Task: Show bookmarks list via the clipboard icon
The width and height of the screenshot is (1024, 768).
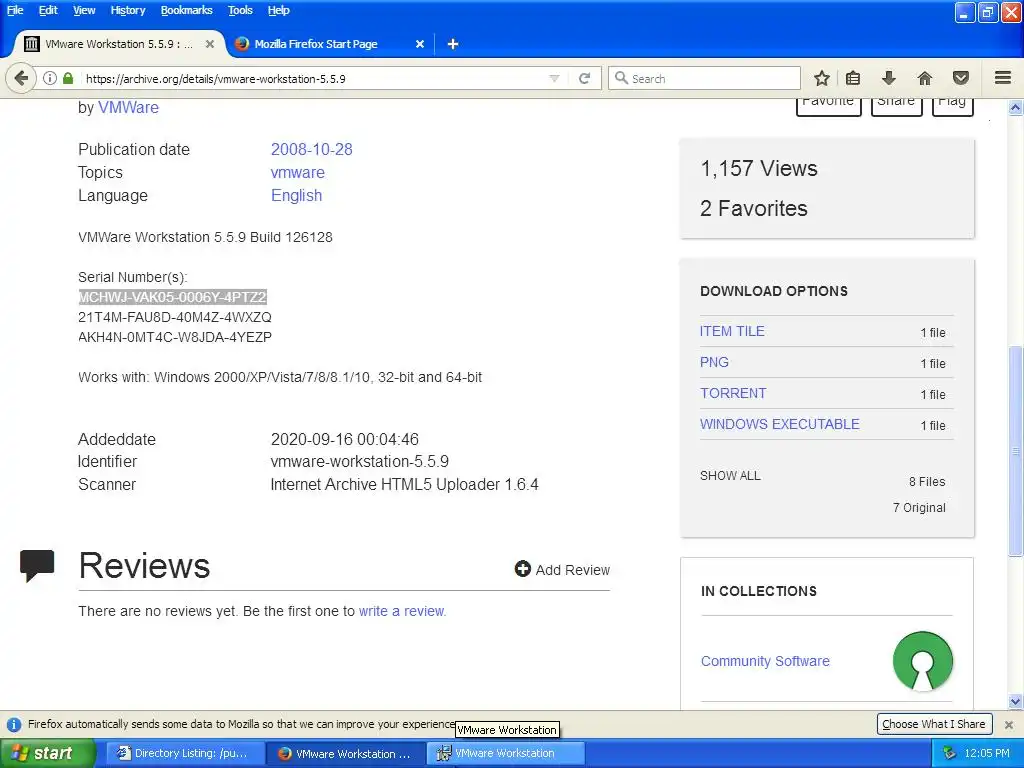Action: coord(853,78)
